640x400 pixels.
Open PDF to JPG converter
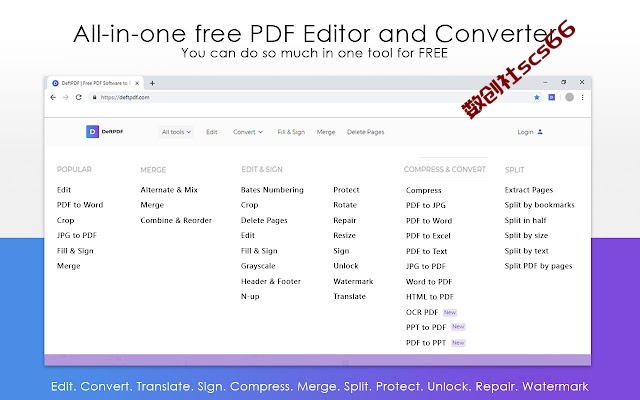[426, 205]
